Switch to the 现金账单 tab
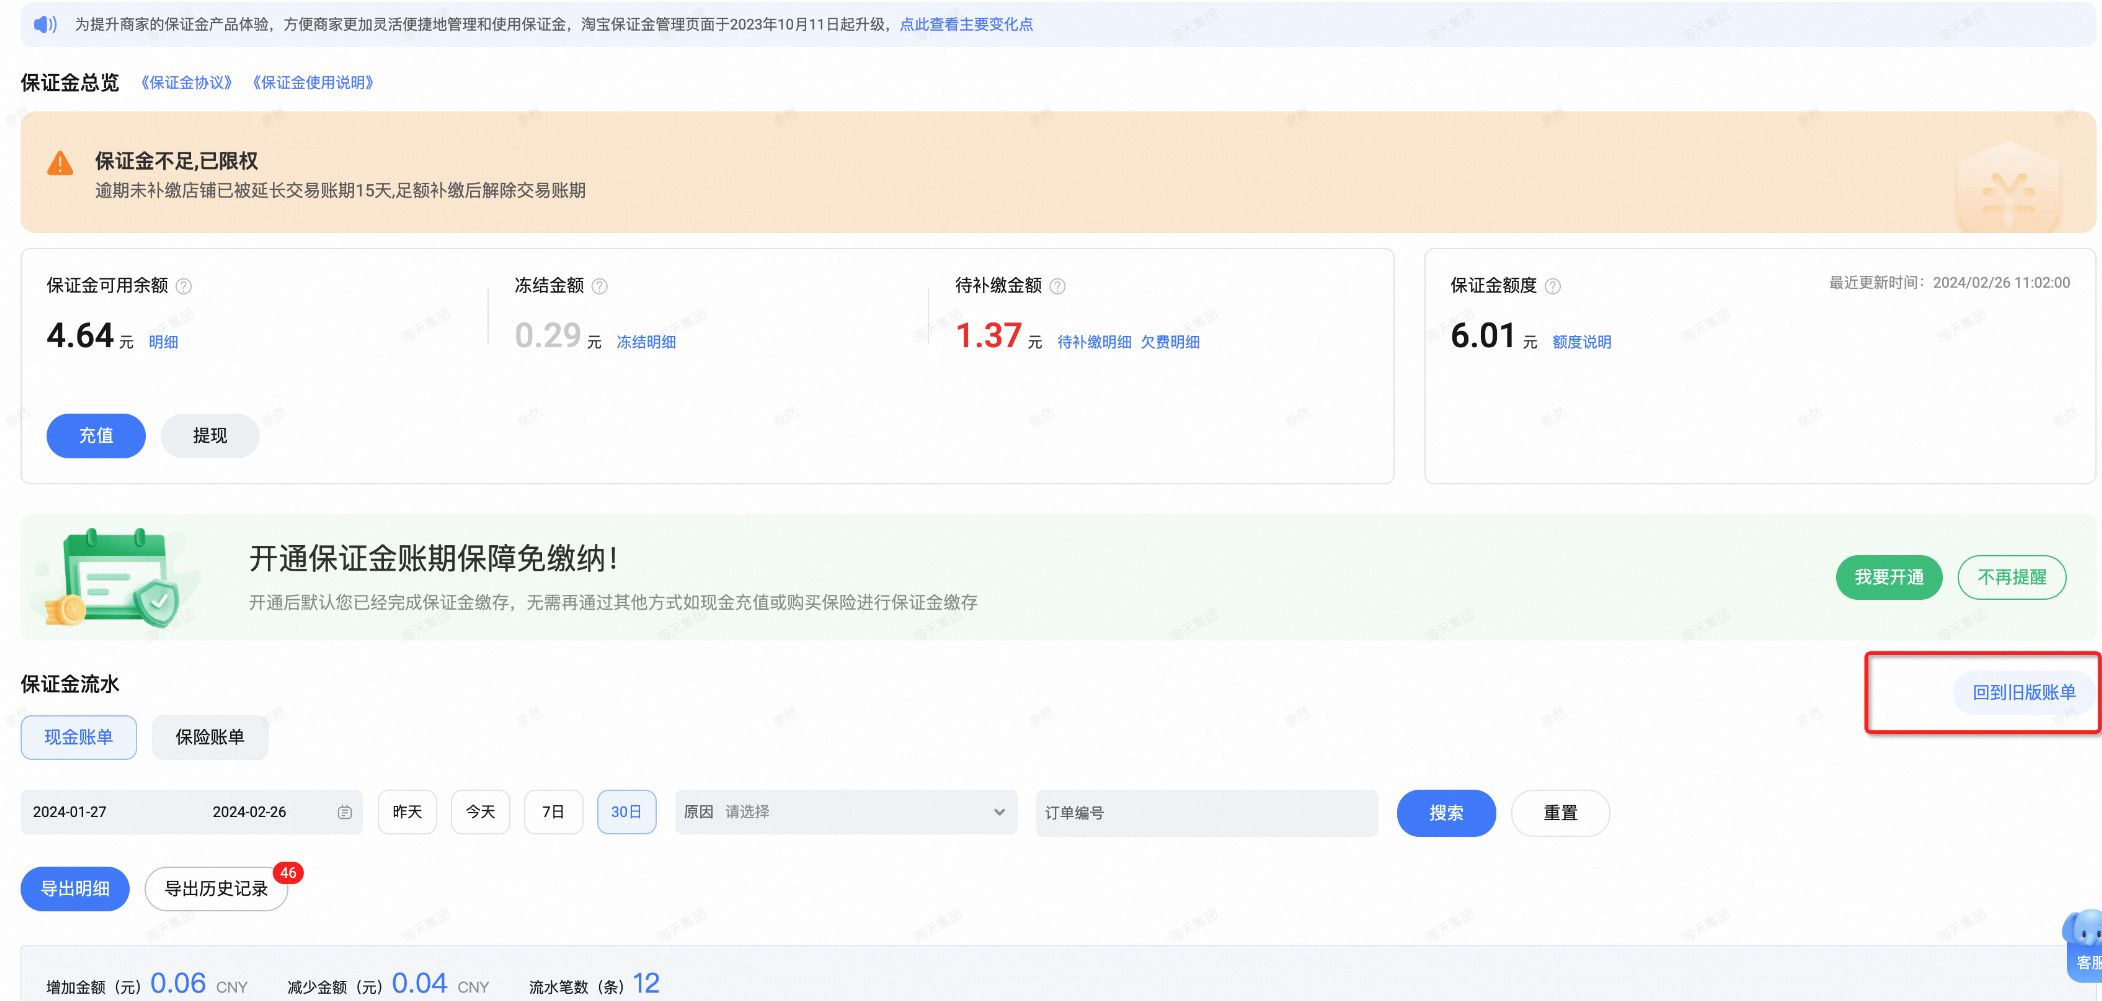The image size is (2102, 1001). 79,737
